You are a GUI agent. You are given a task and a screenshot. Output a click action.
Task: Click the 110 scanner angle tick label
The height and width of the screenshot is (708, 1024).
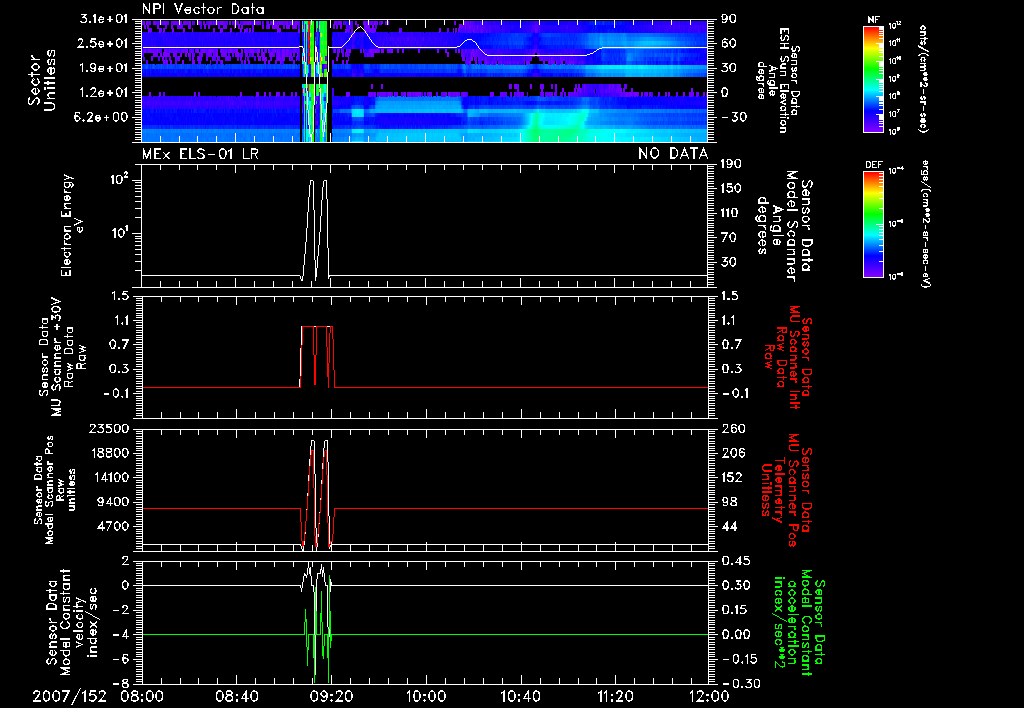click(731, 213)
